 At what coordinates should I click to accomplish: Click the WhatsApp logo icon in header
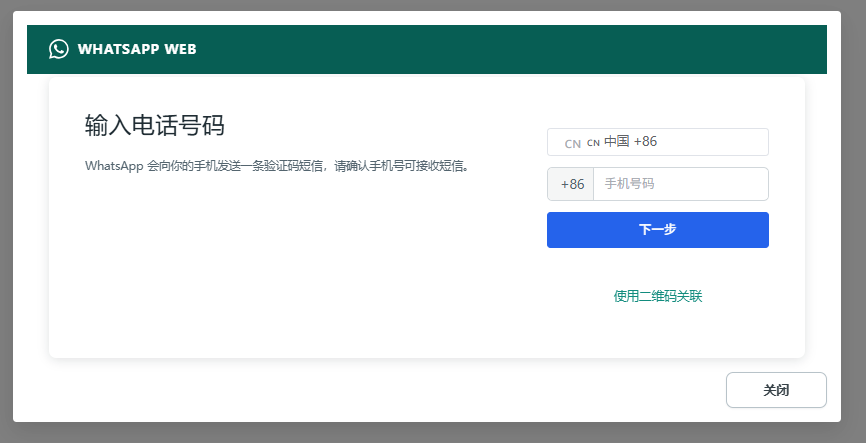(59, 49)
